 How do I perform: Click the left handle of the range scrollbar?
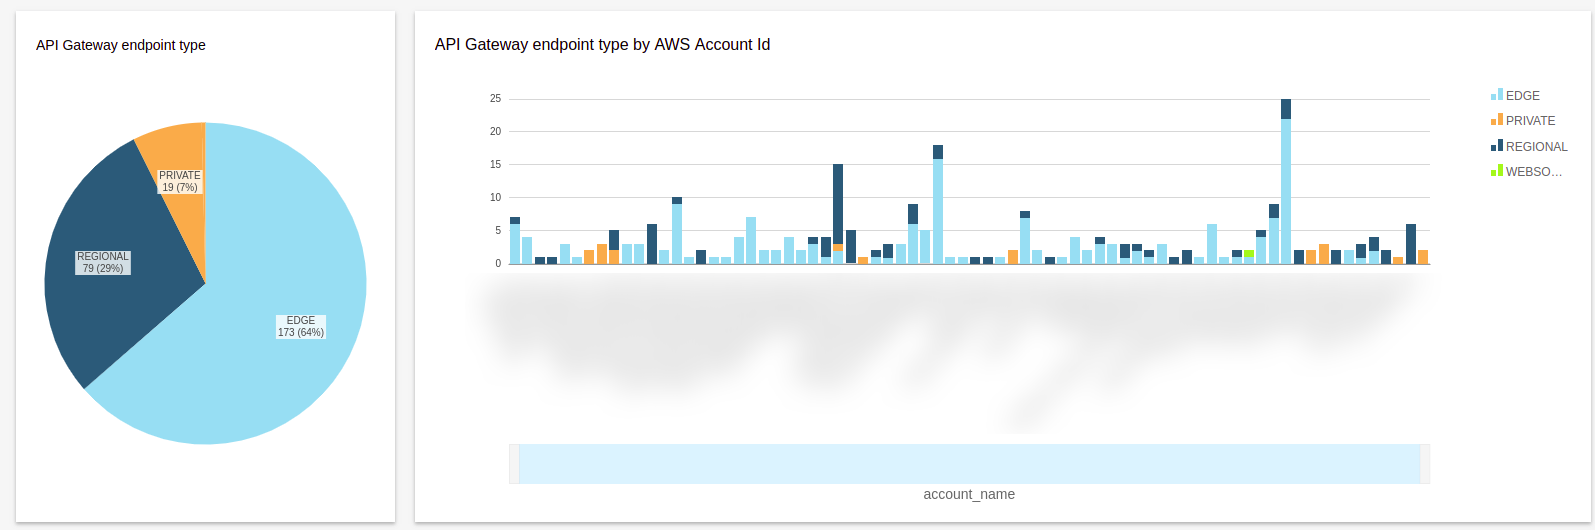click(x=514, y=464)
